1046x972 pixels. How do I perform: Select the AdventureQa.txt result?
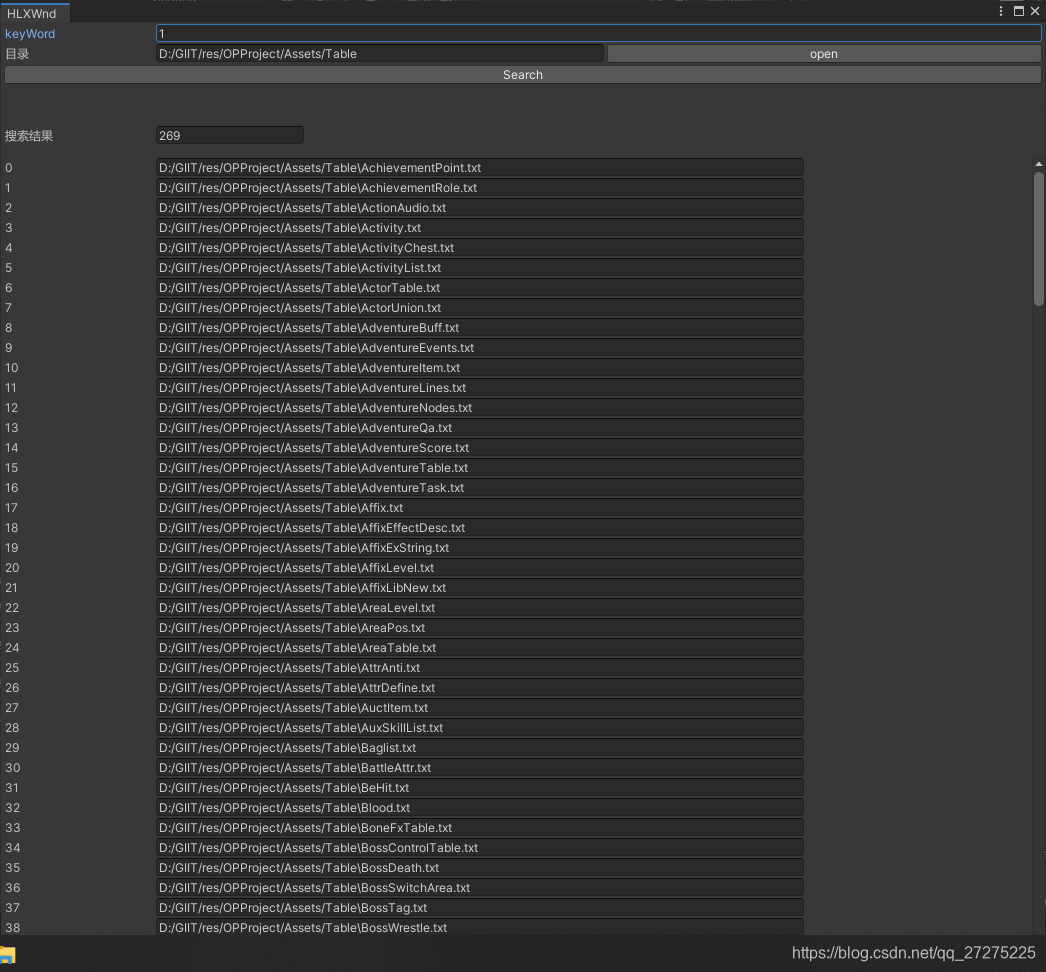(480, 428)
